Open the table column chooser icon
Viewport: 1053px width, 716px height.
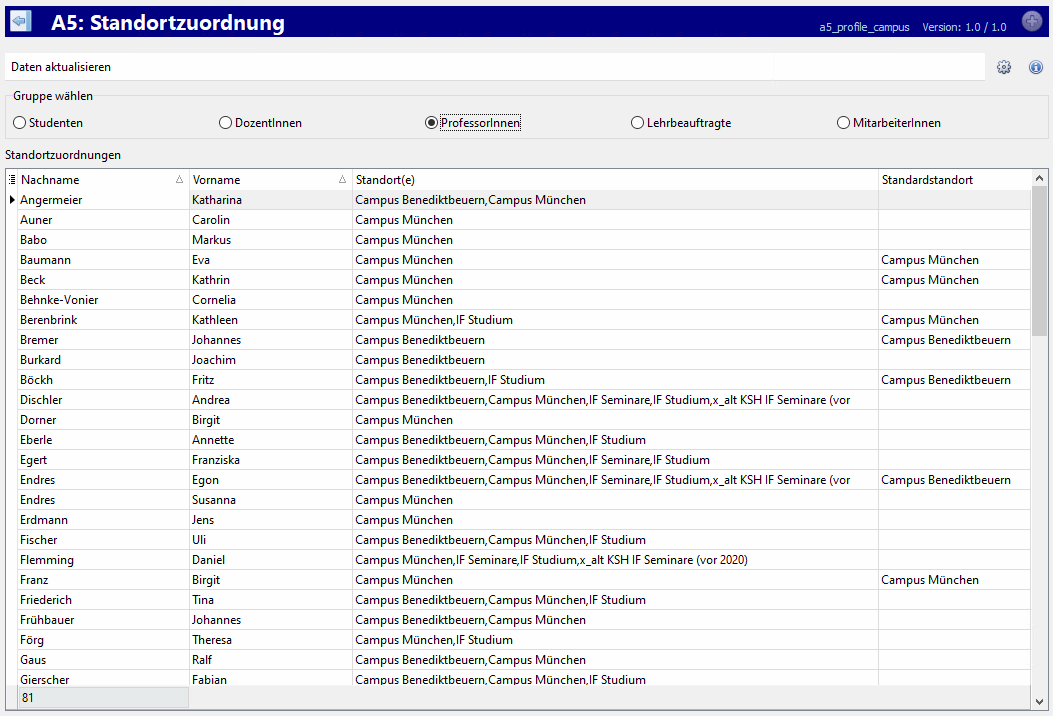click(x=12, y=180)
